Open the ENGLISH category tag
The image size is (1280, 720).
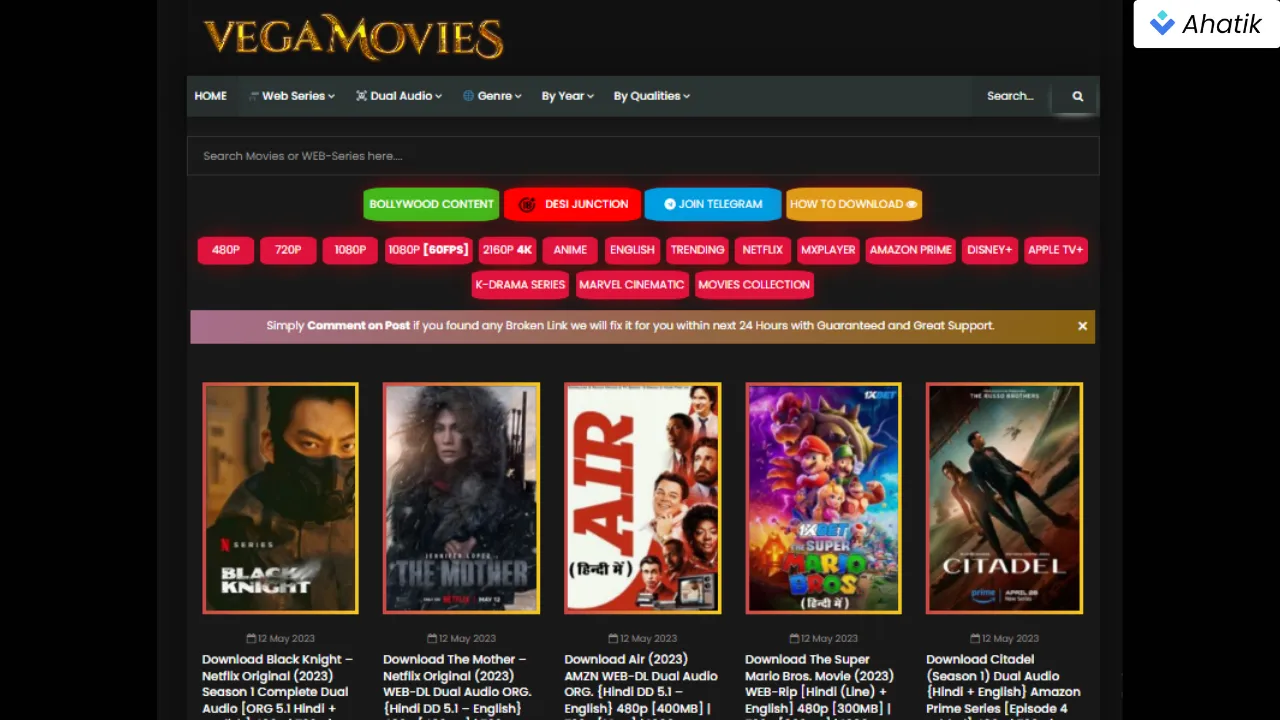click(632, 250)
